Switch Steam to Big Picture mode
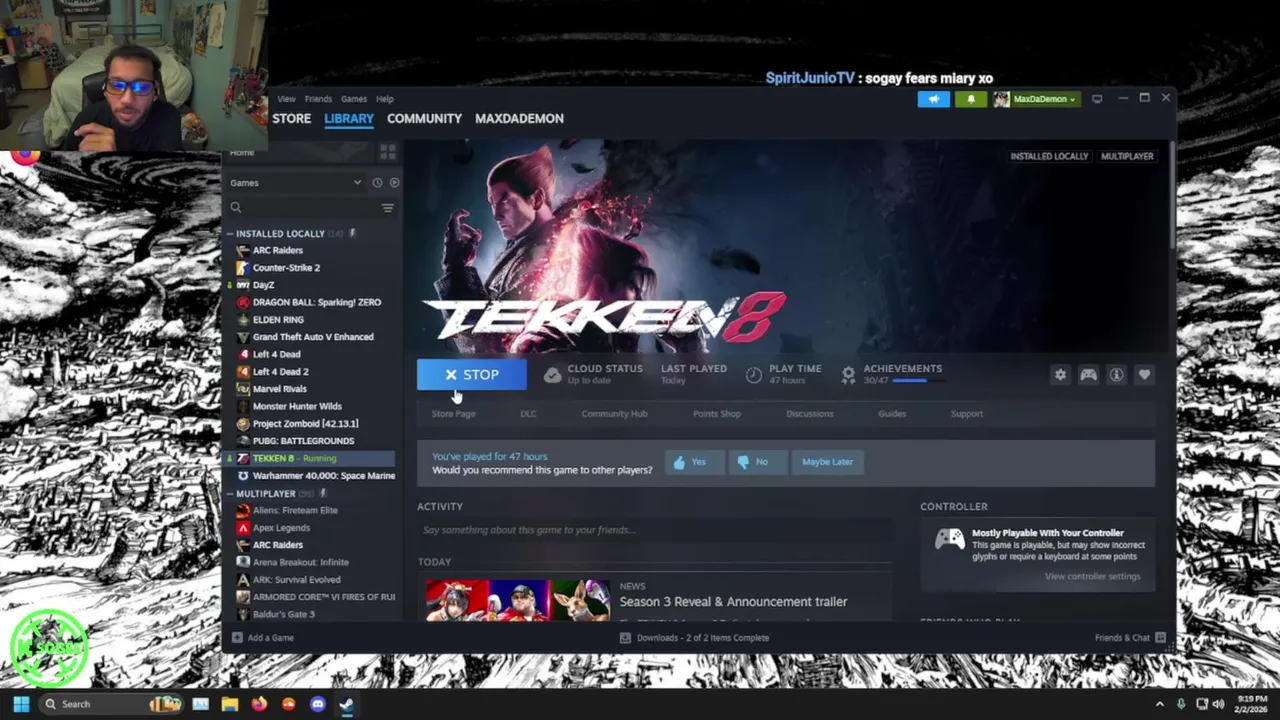 [1097, 99]
